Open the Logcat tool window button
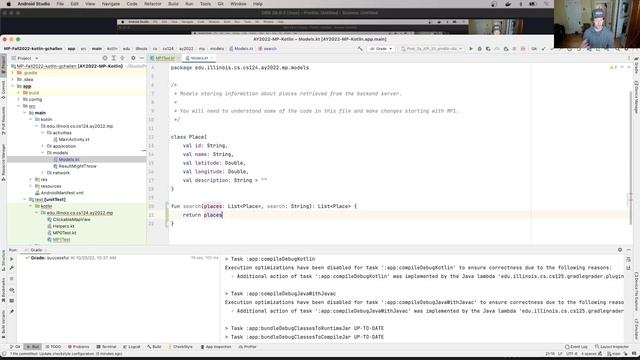 click(x=132, y=347)
